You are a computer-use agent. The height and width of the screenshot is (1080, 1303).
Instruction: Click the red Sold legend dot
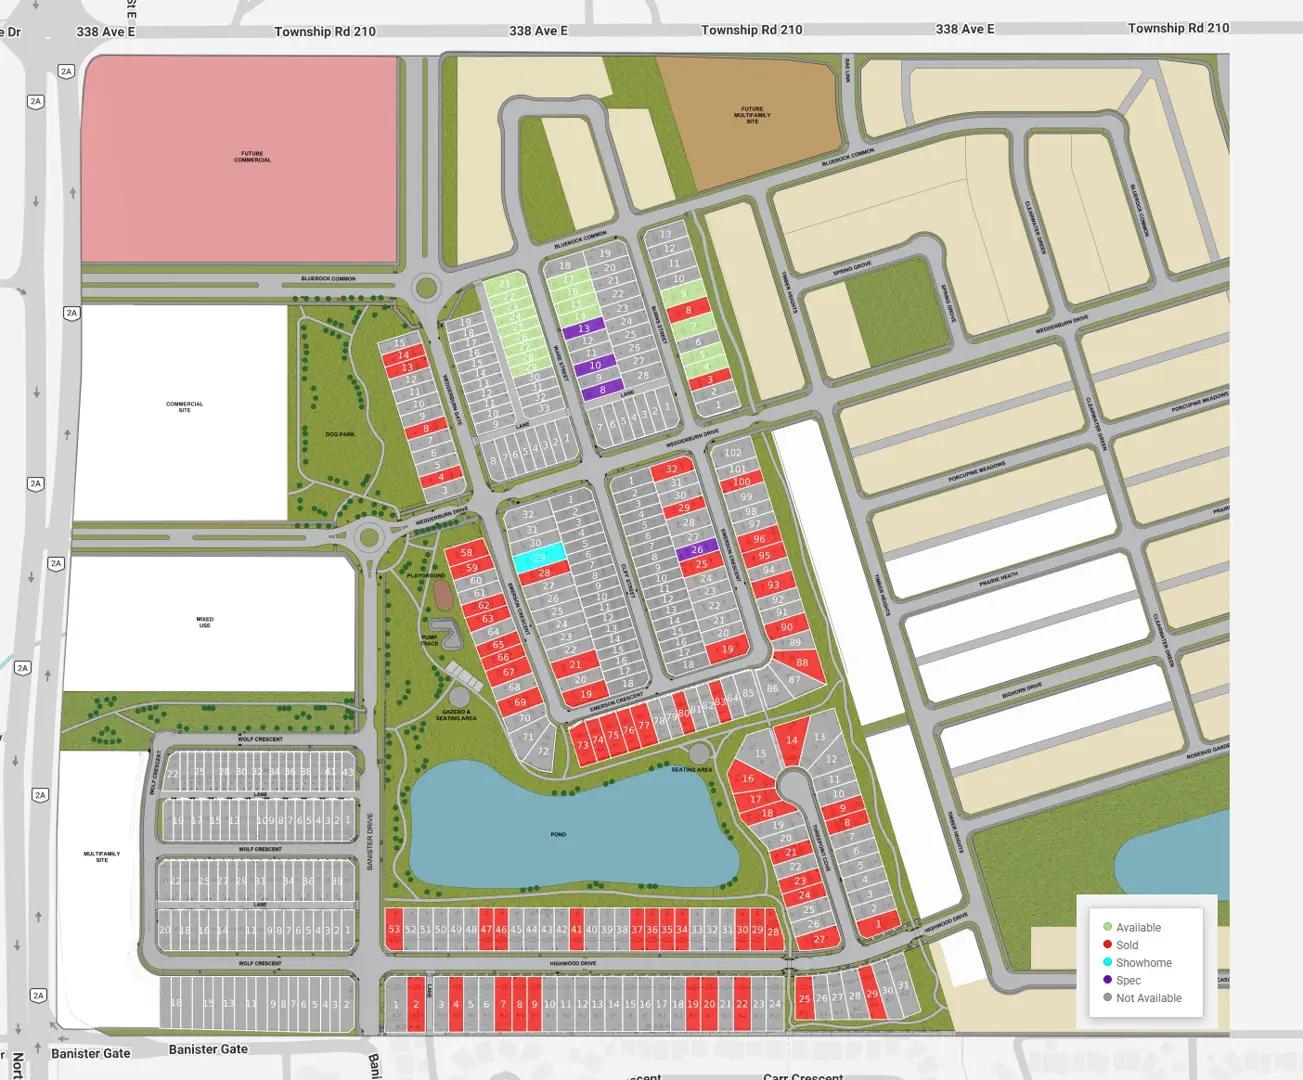[x=1107, y=945]
